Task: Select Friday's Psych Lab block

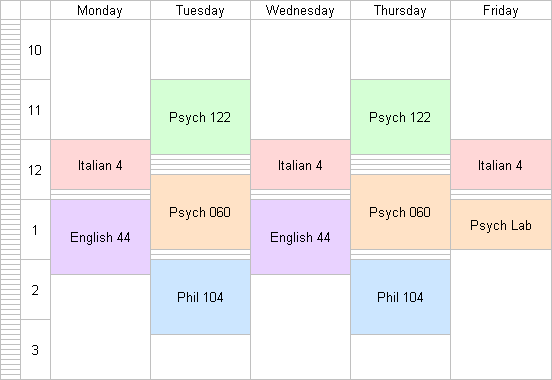Action: click(x=501, y=225)
